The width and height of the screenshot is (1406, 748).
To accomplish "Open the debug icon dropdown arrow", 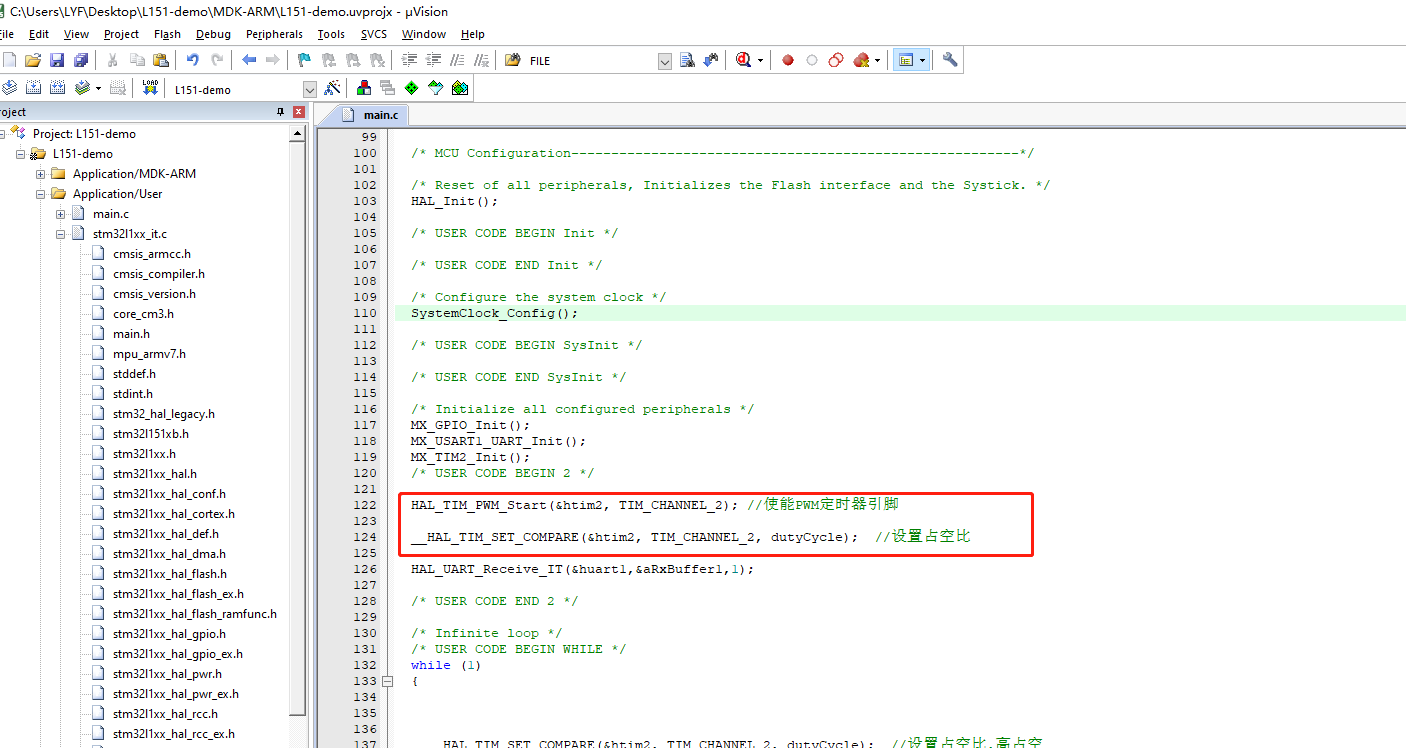I will pos(760,60).
